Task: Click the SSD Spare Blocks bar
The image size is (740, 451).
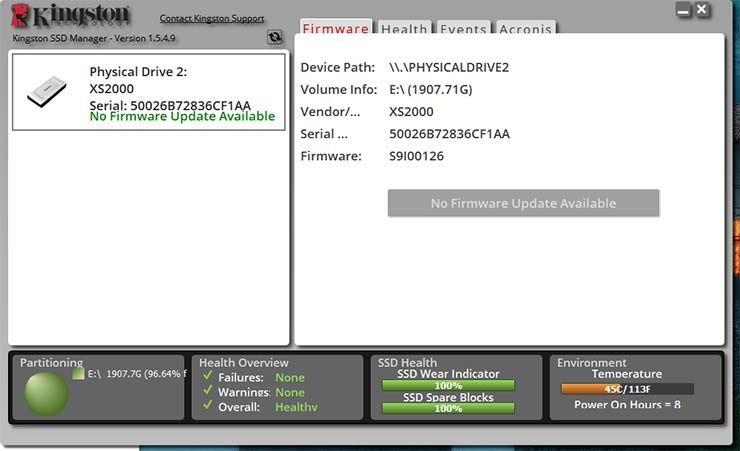Action: tap(449, 408)
